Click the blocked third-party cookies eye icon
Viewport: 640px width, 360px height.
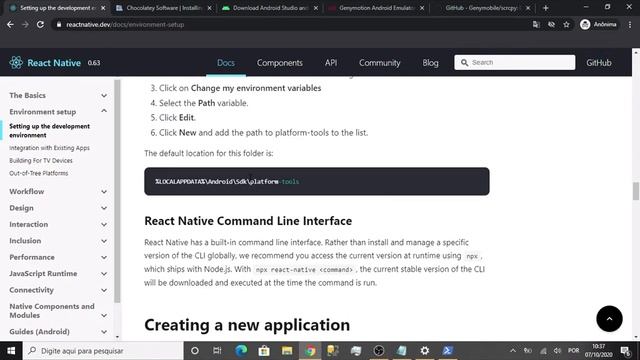551,24
